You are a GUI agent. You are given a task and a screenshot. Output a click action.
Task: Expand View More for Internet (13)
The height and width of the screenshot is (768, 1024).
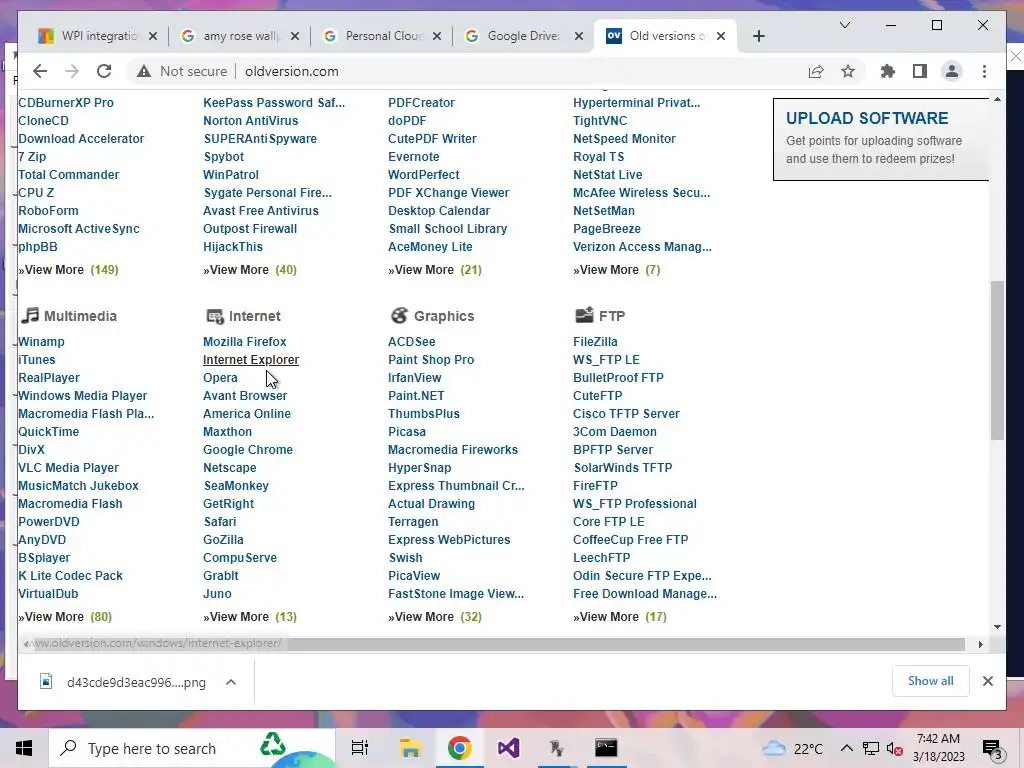(x=250, y=616)
